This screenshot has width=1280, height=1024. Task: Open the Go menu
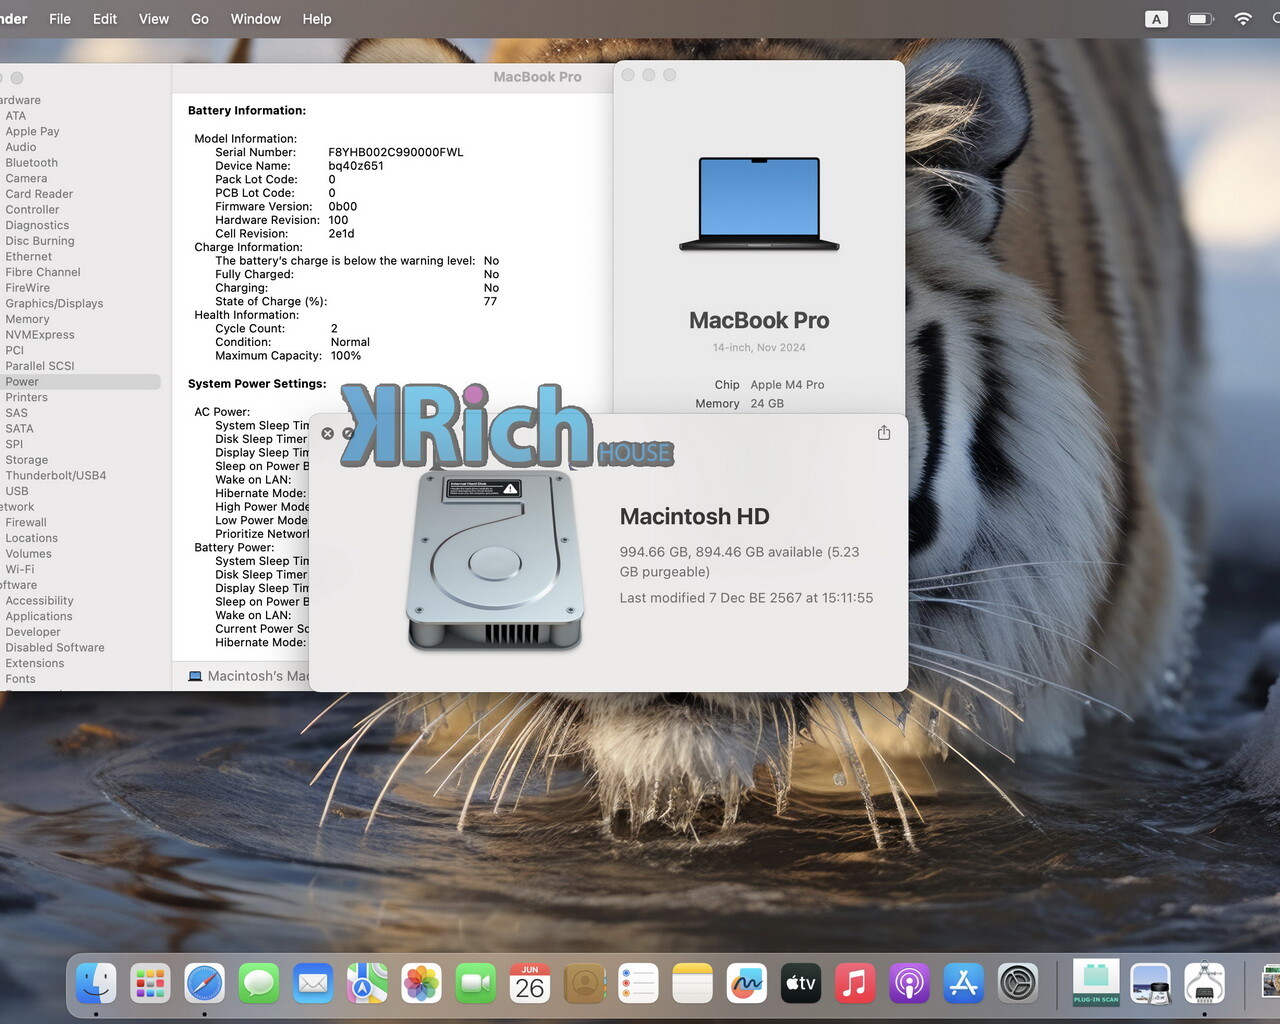click(200, 19)
